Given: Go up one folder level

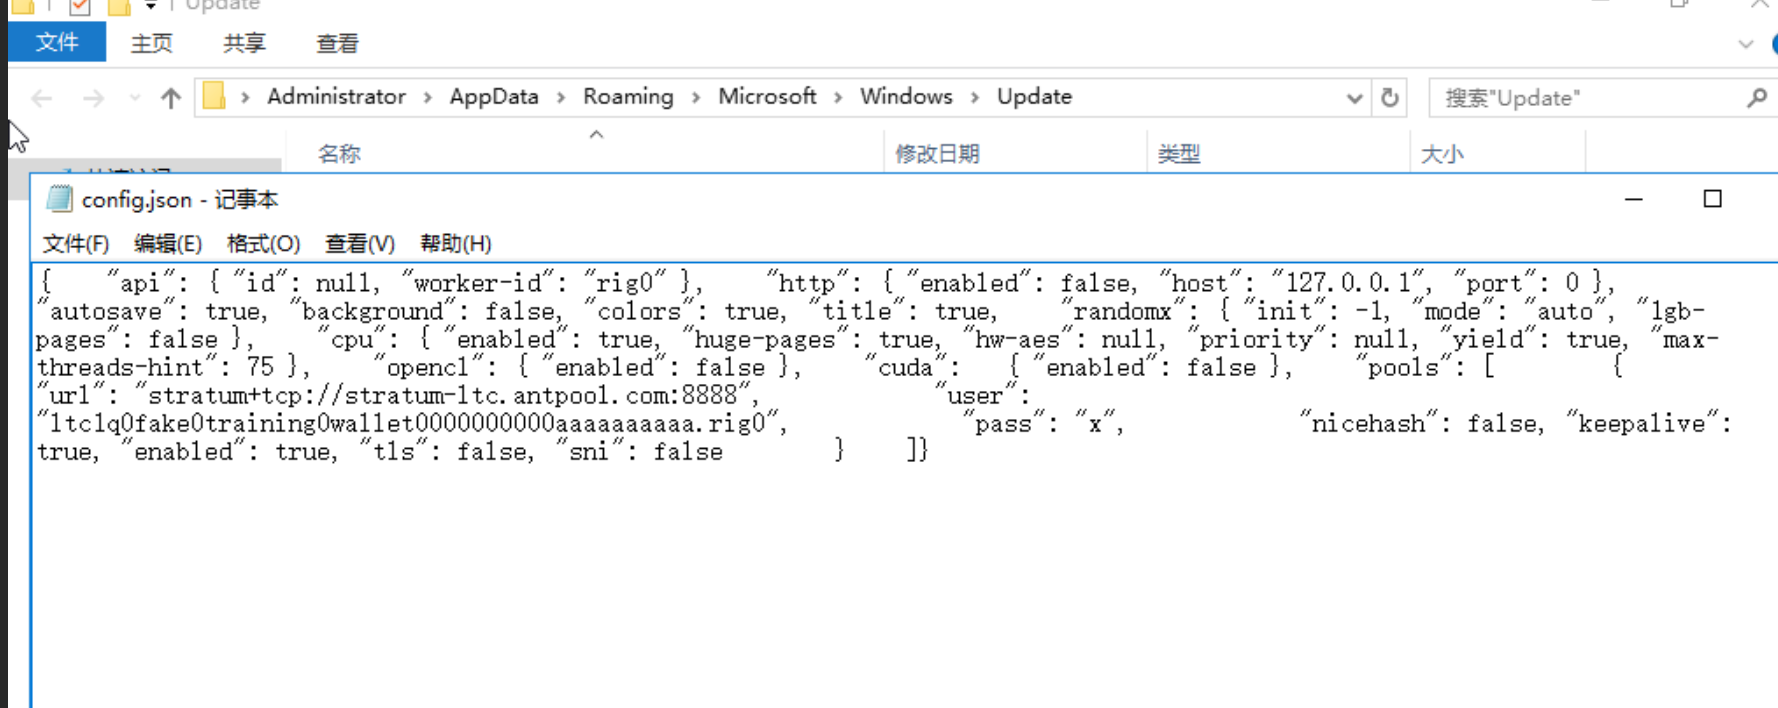Looking at the screenshot, I should pyautogui.click(x=171, y=98).
